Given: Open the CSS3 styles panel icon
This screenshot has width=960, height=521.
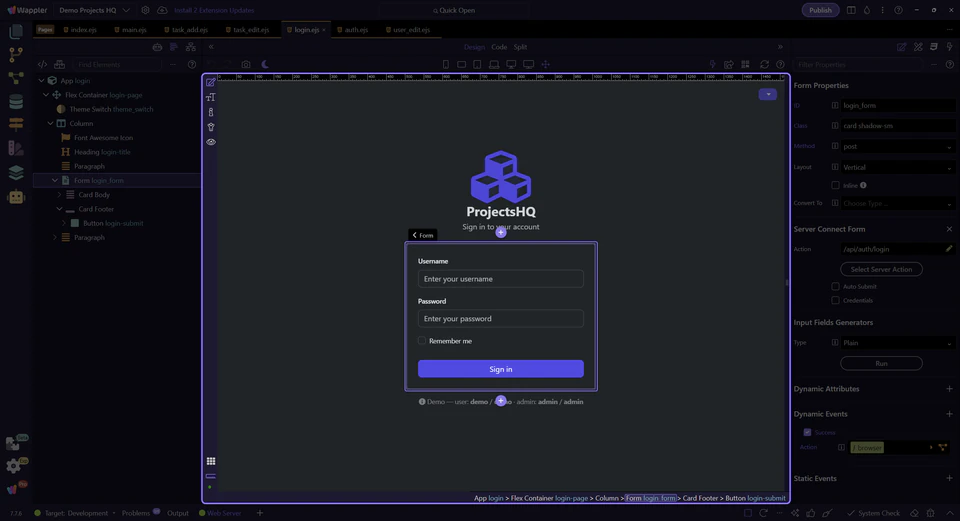Looking at the screenshot, I should [x=934, y=47].
